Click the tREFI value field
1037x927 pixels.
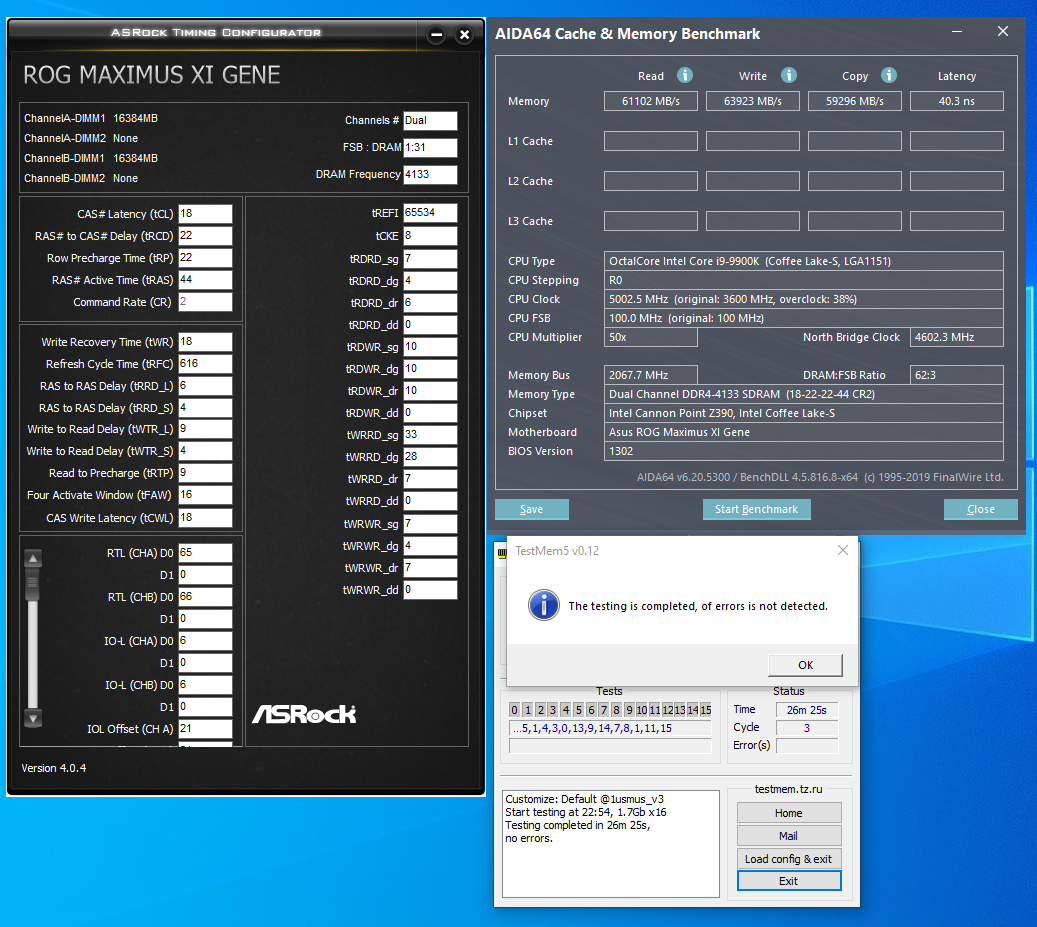pyautogui.click(x=431, y=212)
